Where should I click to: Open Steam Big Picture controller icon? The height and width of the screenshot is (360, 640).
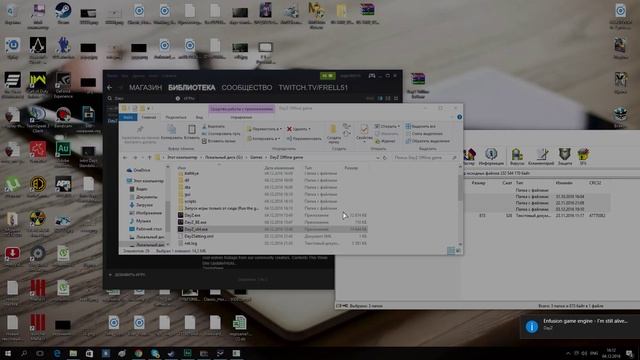[x=371, y=76]
